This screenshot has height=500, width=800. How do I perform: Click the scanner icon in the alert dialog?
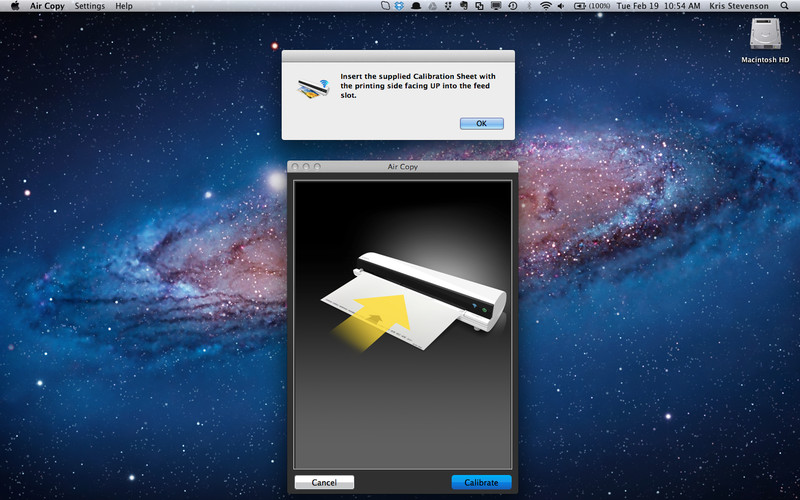pos(313,89)
